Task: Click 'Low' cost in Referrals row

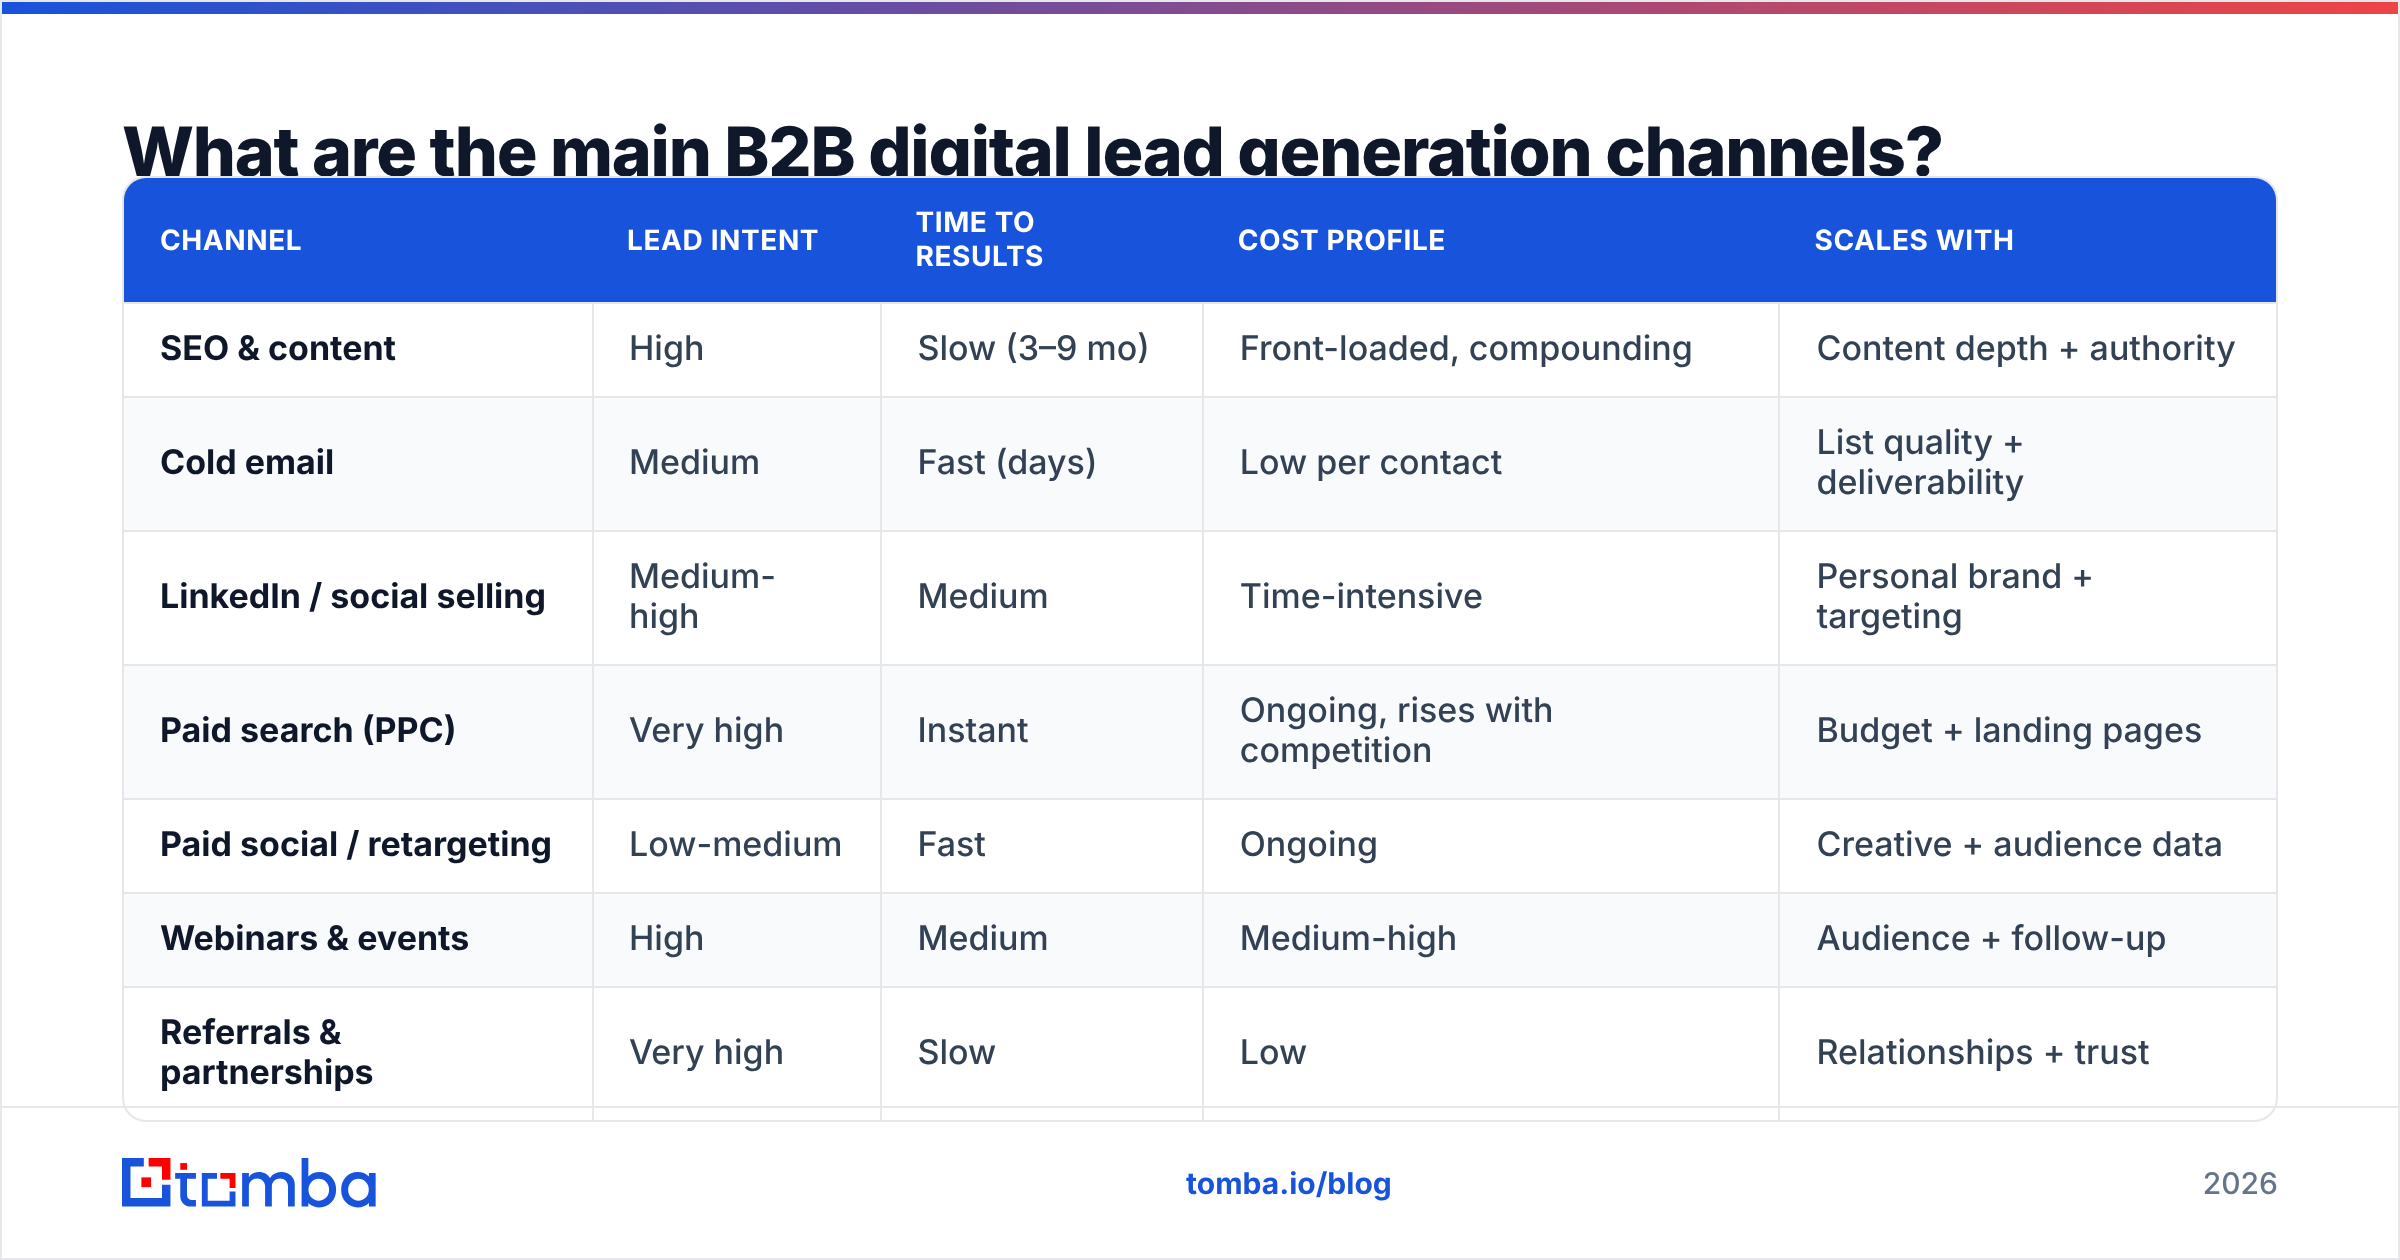Action: tap(1273, 1052)
